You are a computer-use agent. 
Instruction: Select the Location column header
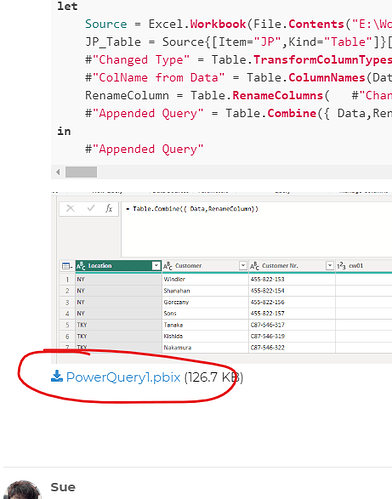pos(118,266)
